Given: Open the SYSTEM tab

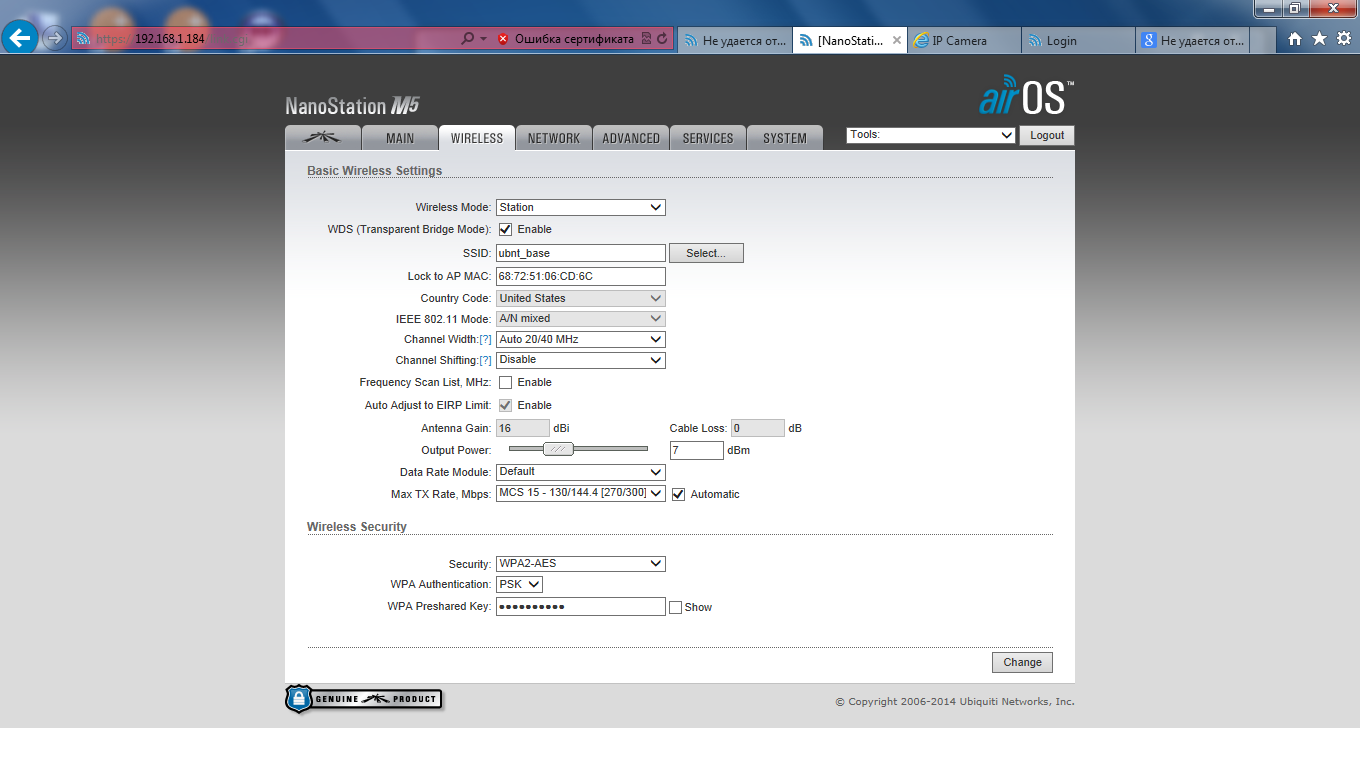Looking at the screenshot, I should click(785, 138).
